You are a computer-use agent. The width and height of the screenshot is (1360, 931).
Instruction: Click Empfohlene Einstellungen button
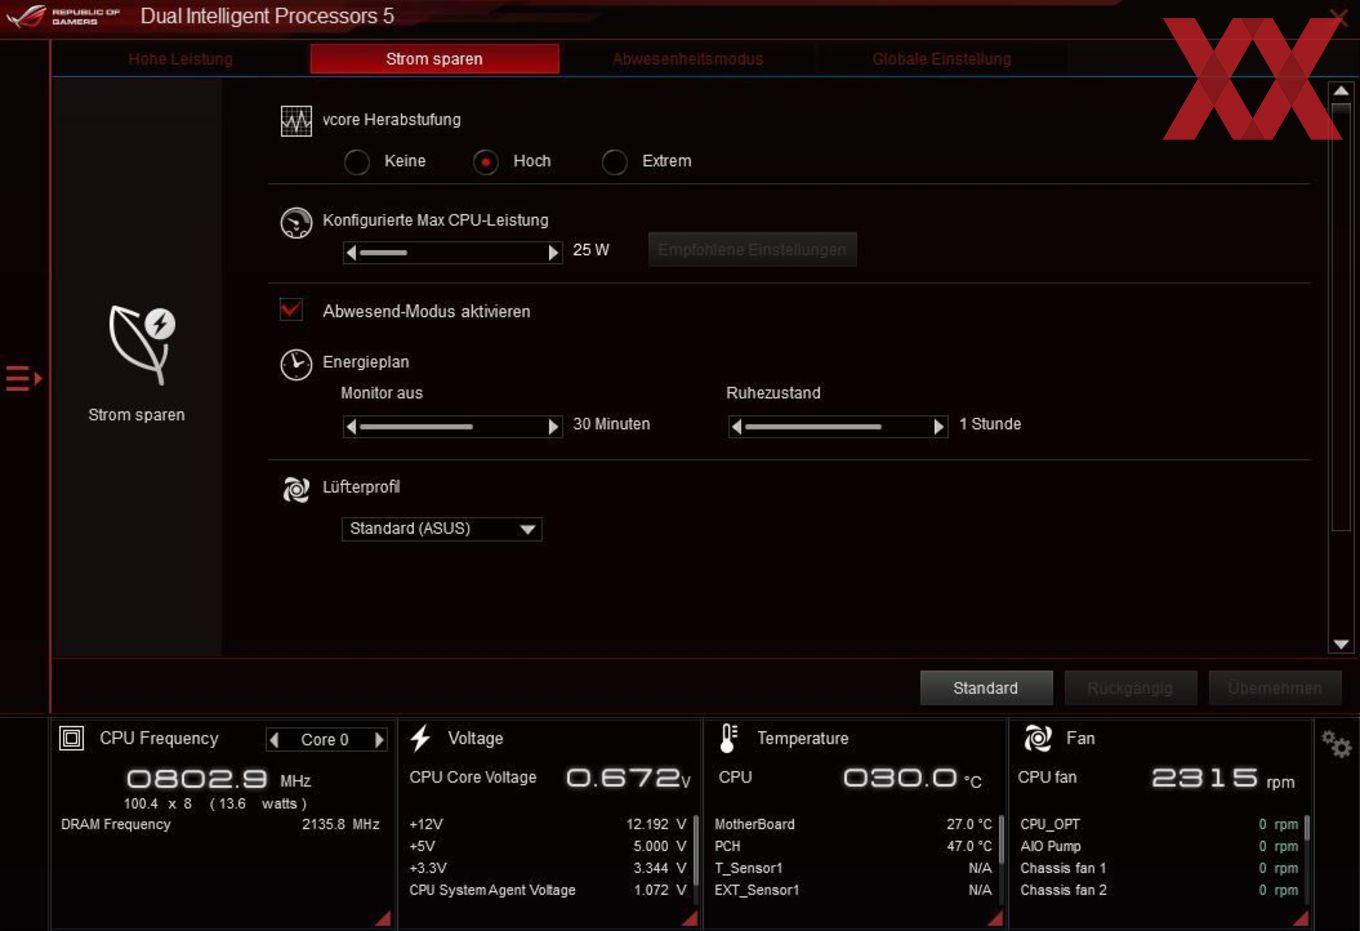click(x=752, y=250)
